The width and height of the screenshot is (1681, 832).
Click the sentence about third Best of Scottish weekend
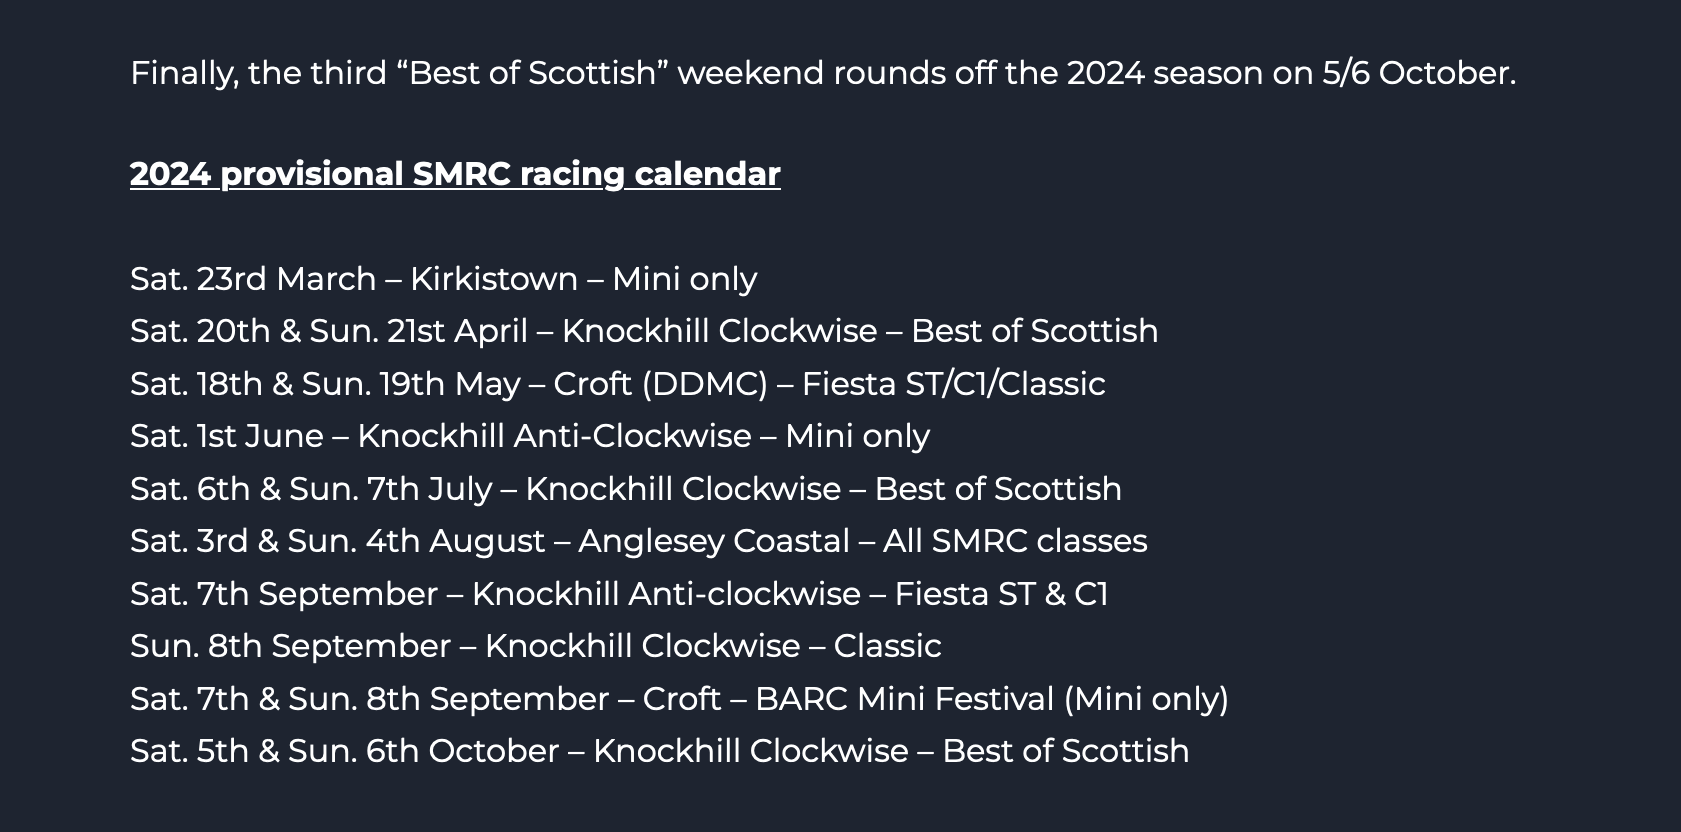point(823,73)
